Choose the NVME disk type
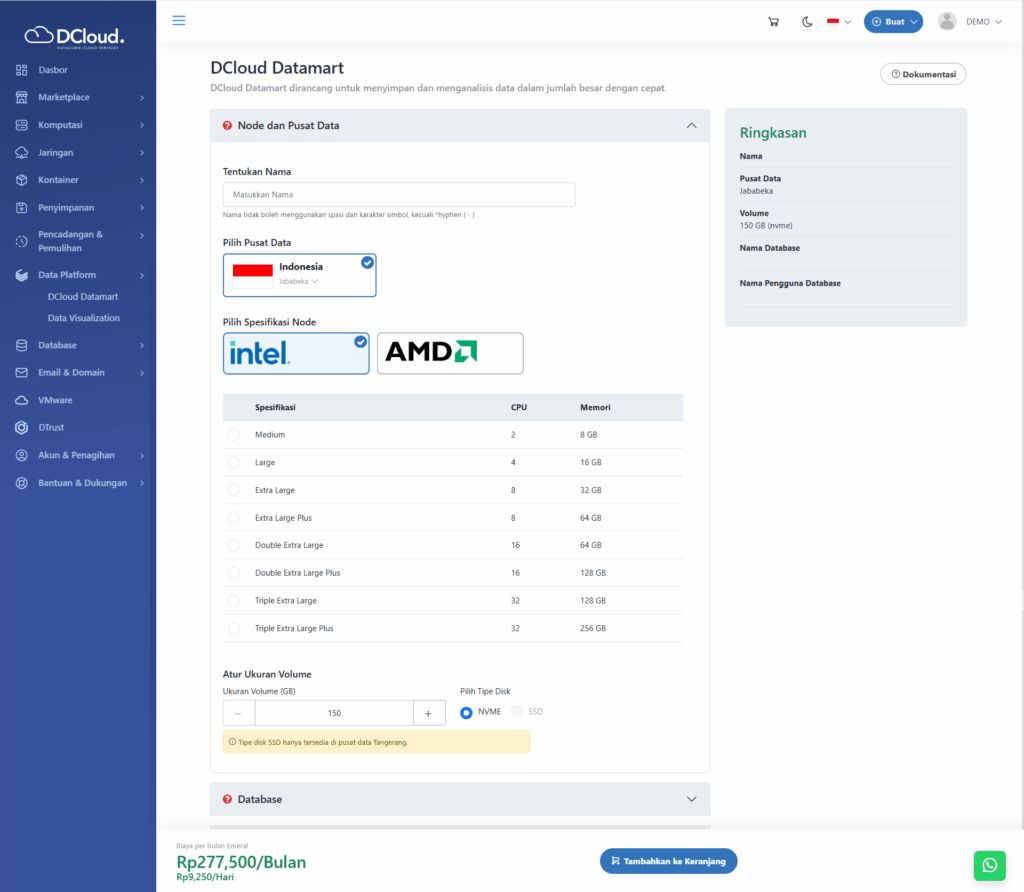 (x=466, y=712)
